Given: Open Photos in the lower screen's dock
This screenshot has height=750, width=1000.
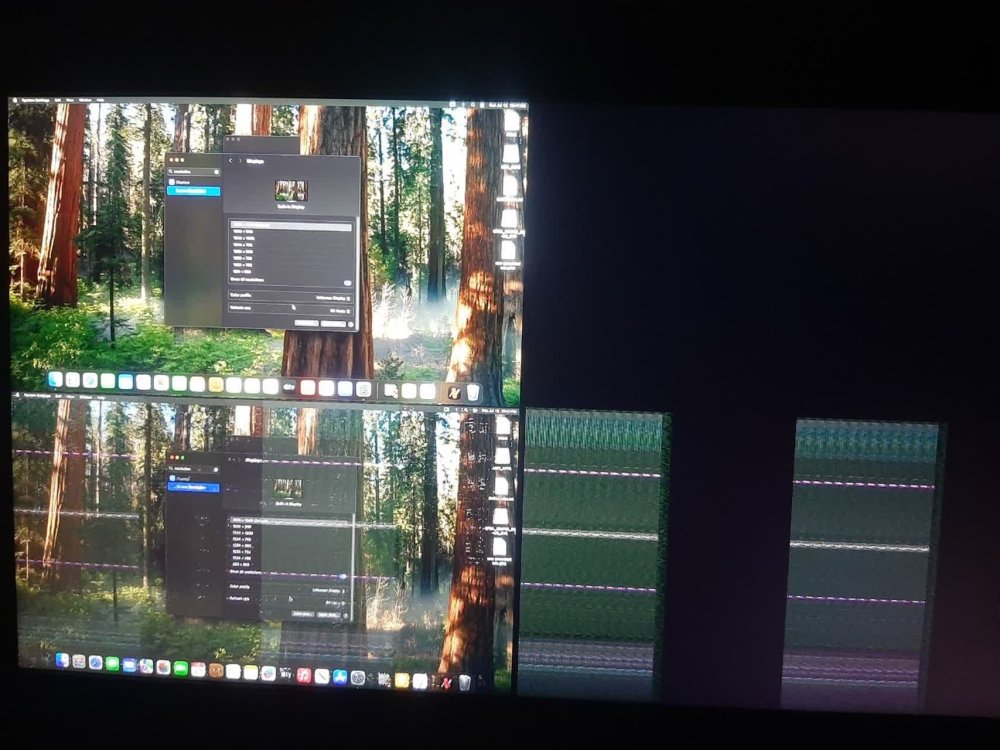Looking at the screenshot, I should click(163, 667).
